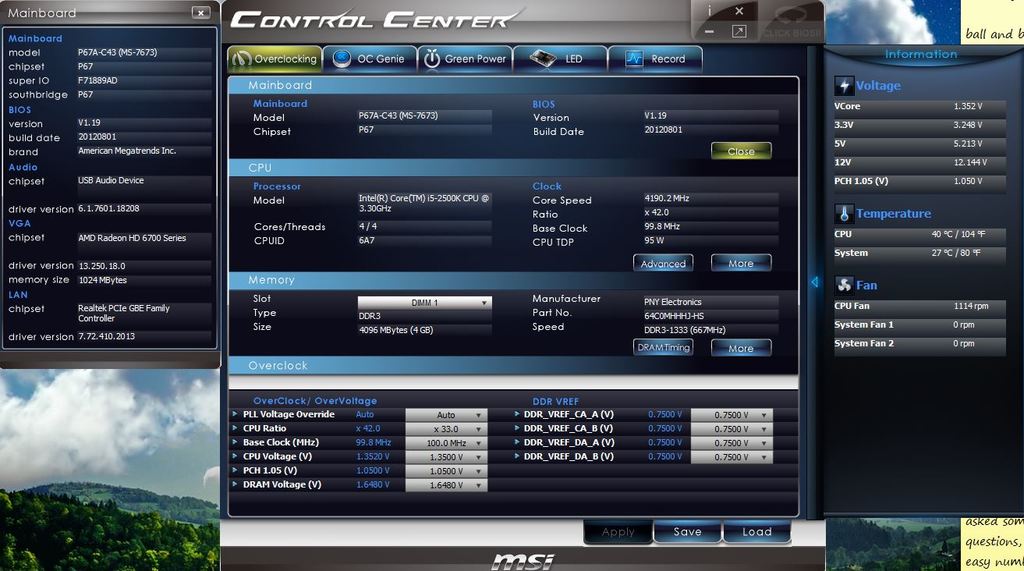Click the yellow sticky note reading 'ball and'
Screen dimensions: 1024x571
click(992, 22)
